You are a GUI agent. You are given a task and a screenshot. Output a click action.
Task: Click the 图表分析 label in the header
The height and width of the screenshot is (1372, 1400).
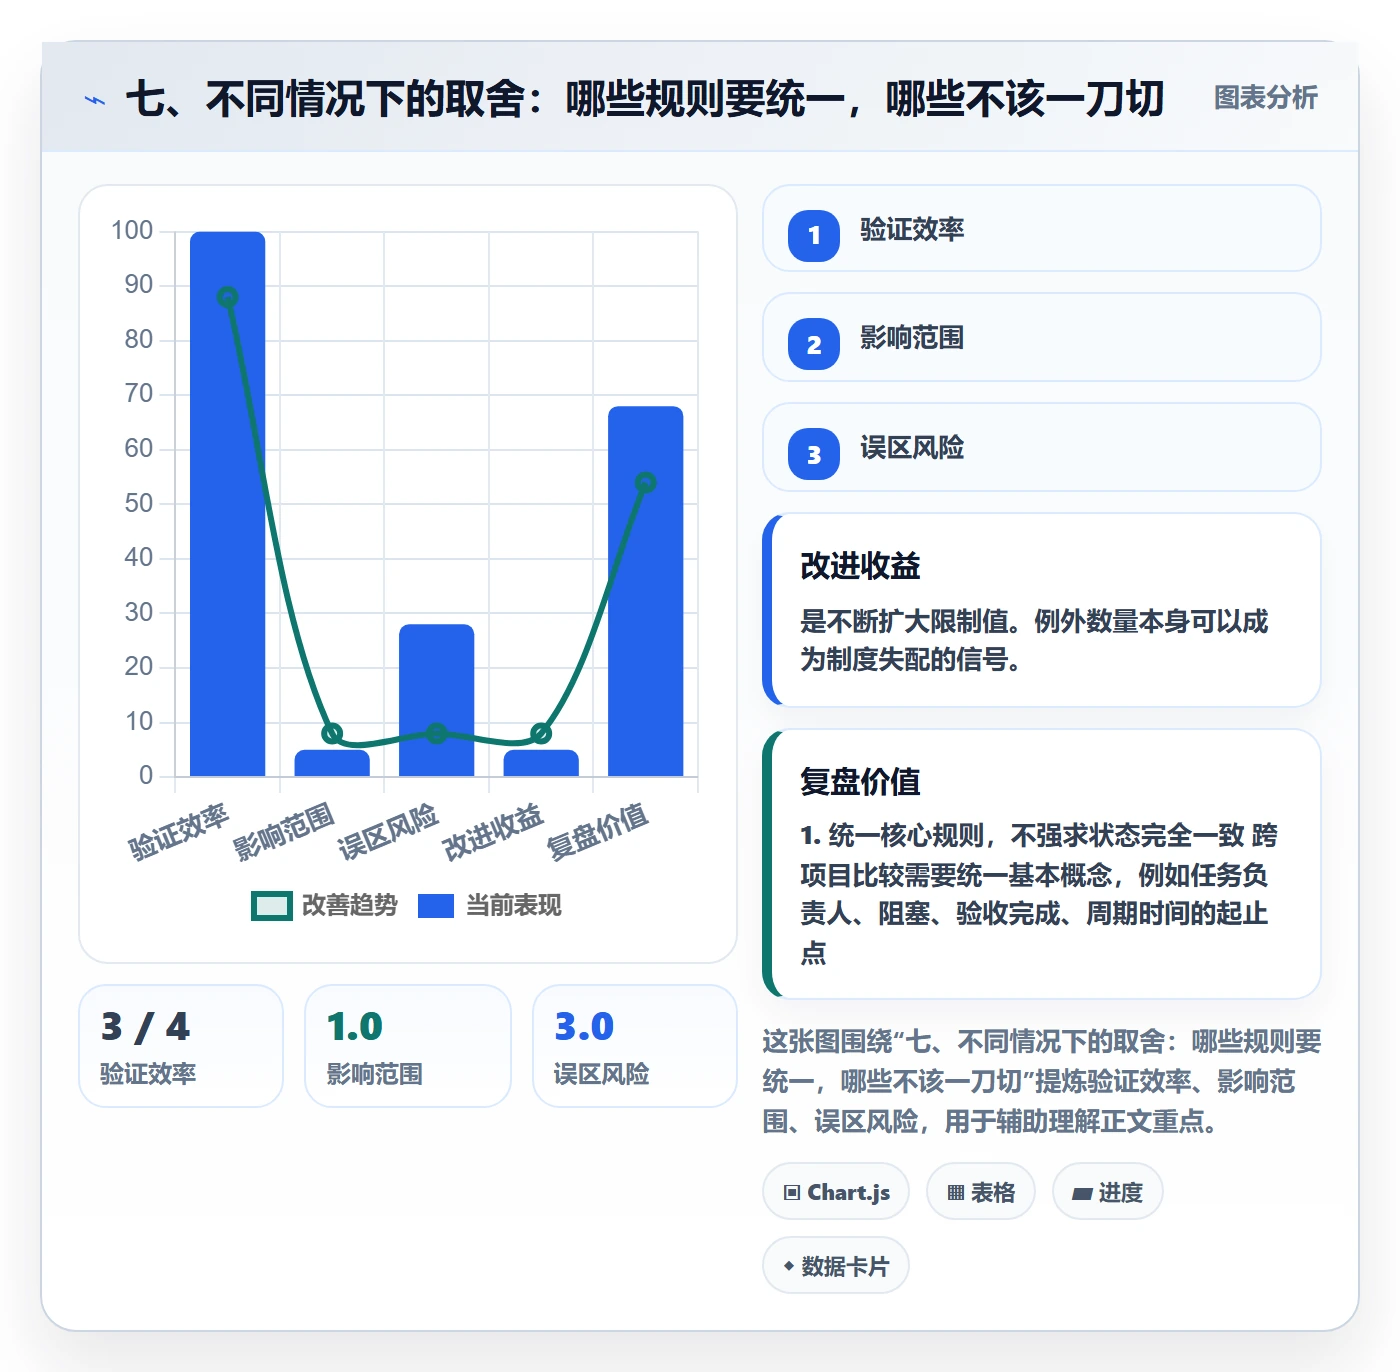(x=1265, y=98)
